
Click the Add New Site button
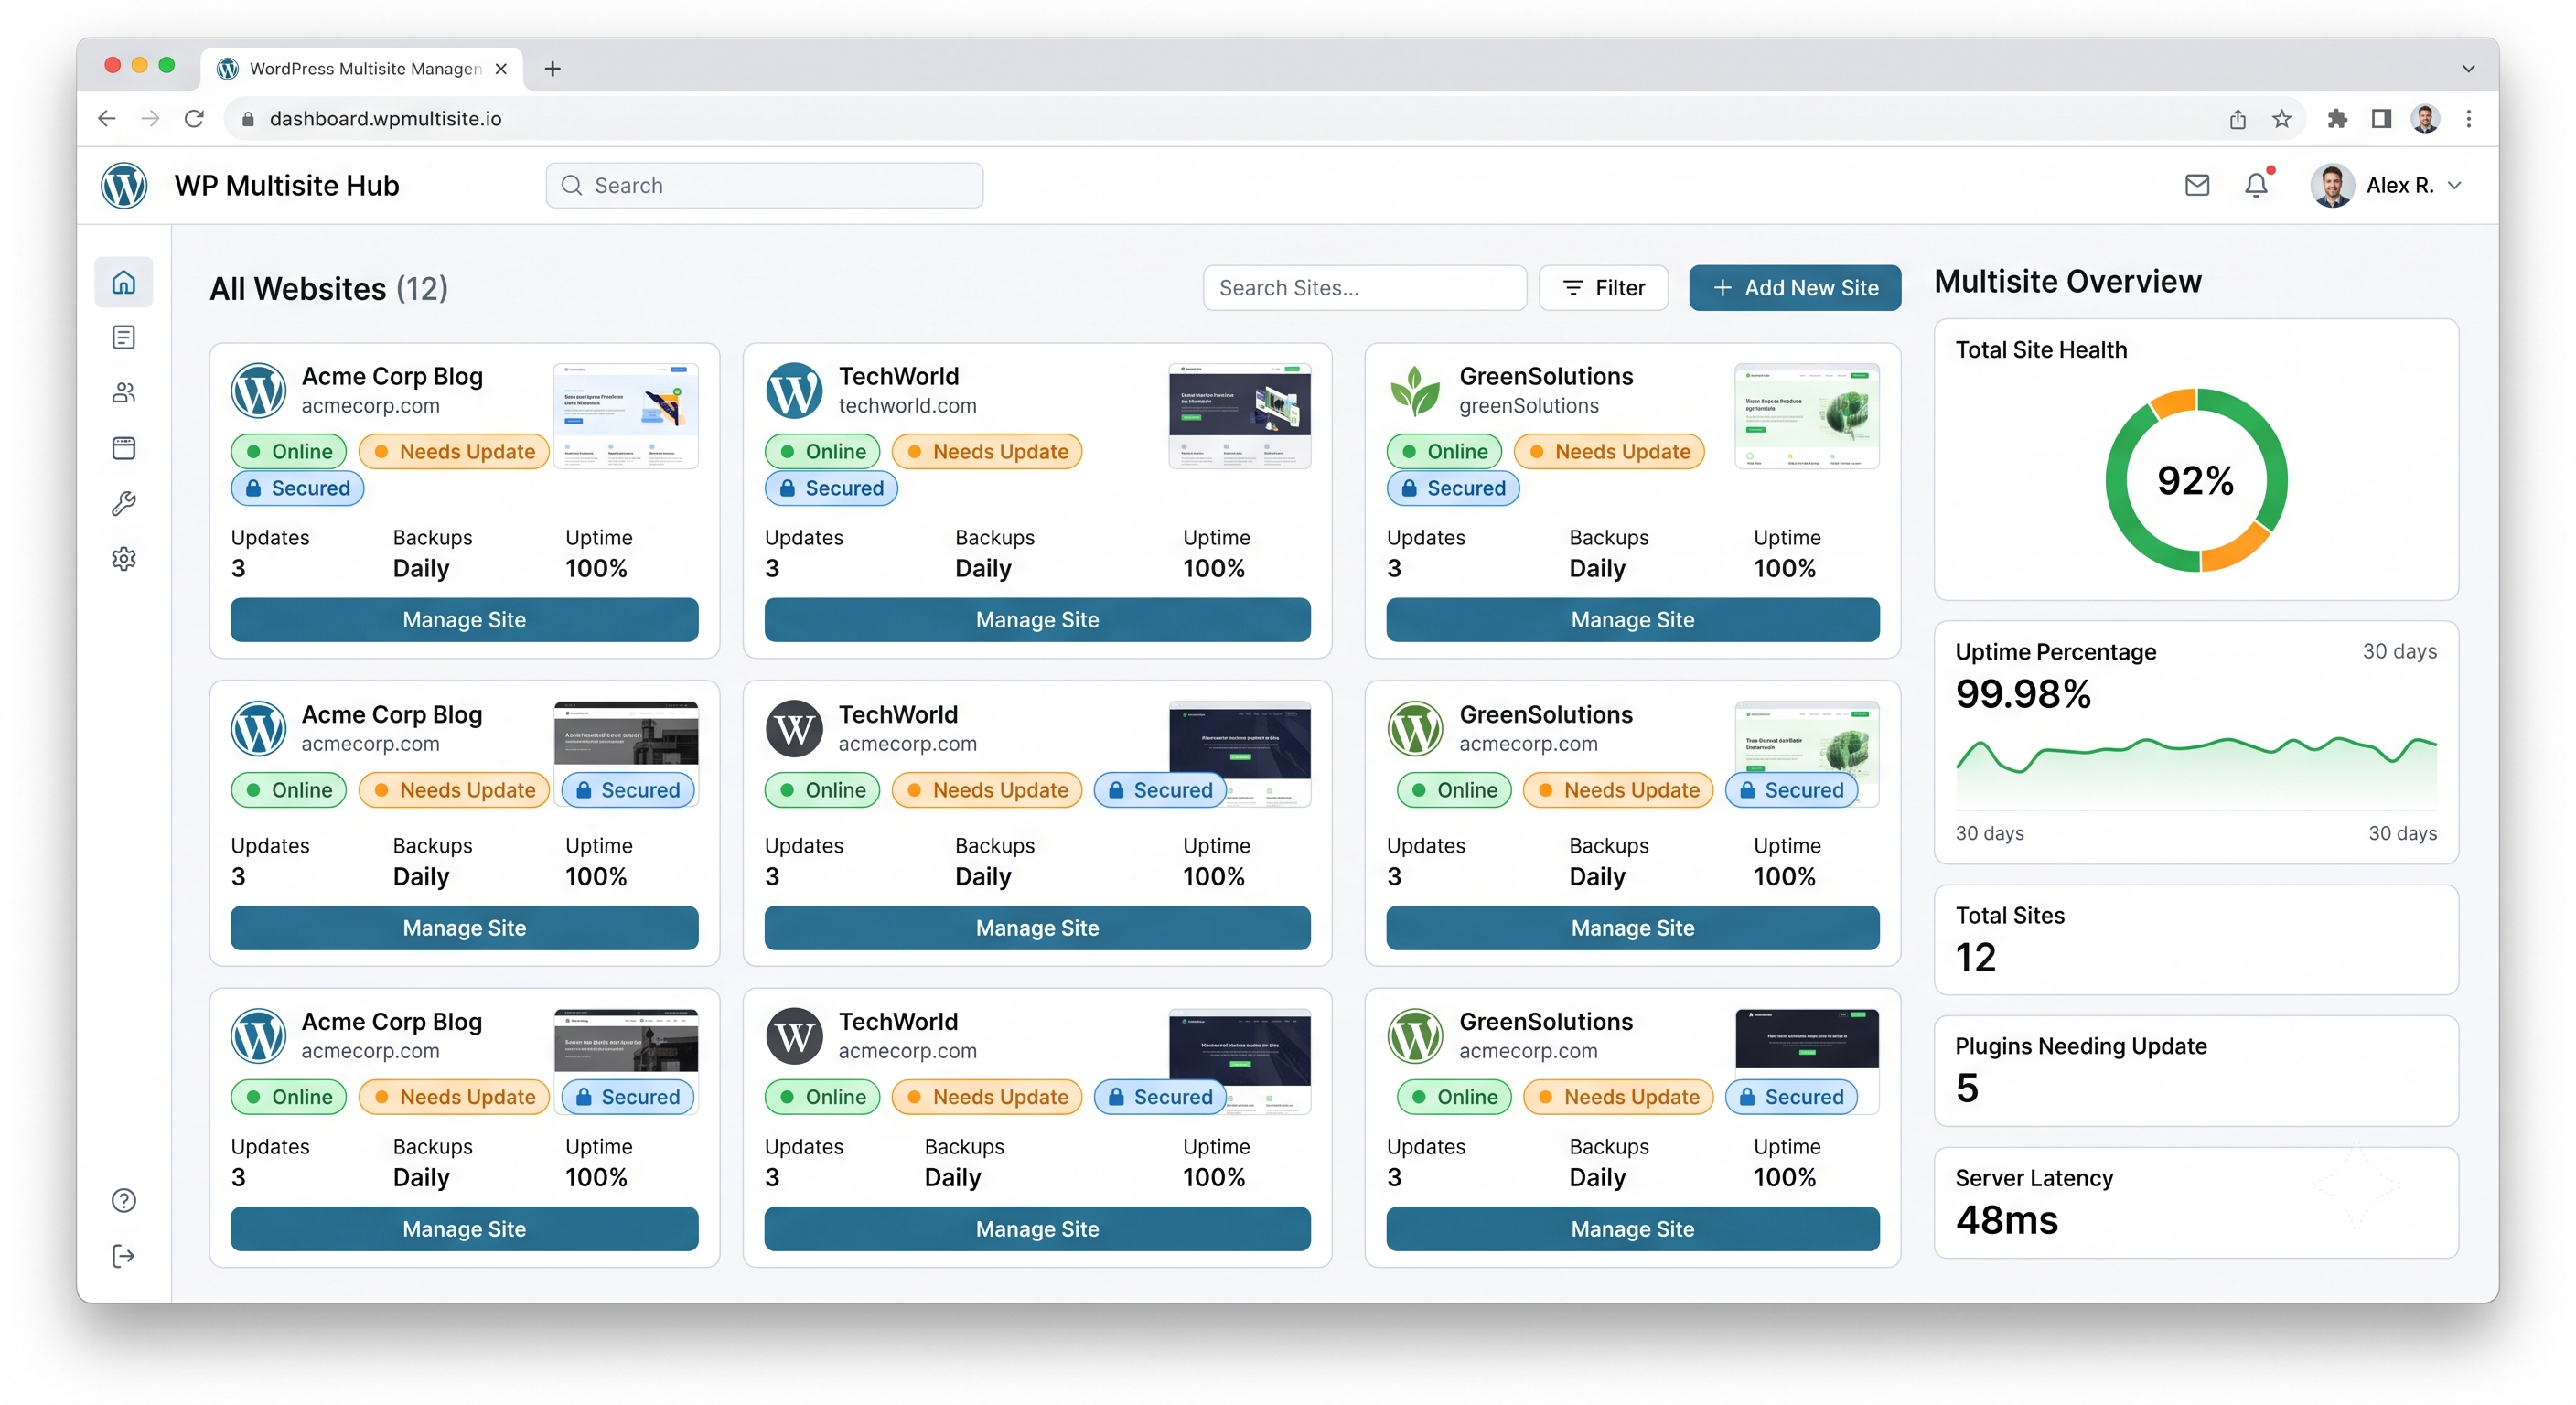click(x=1795, y=288)
